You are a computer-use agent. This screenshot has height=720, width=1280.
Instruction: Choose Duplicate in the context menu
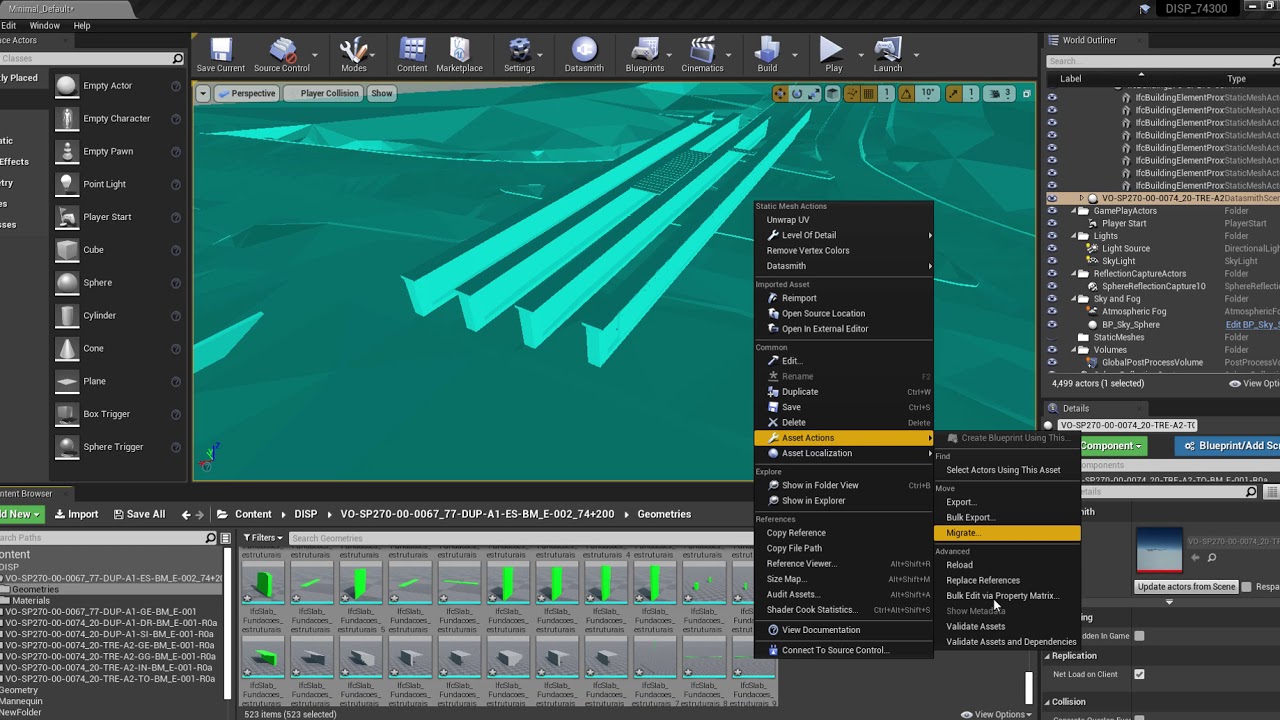point(799,392)
